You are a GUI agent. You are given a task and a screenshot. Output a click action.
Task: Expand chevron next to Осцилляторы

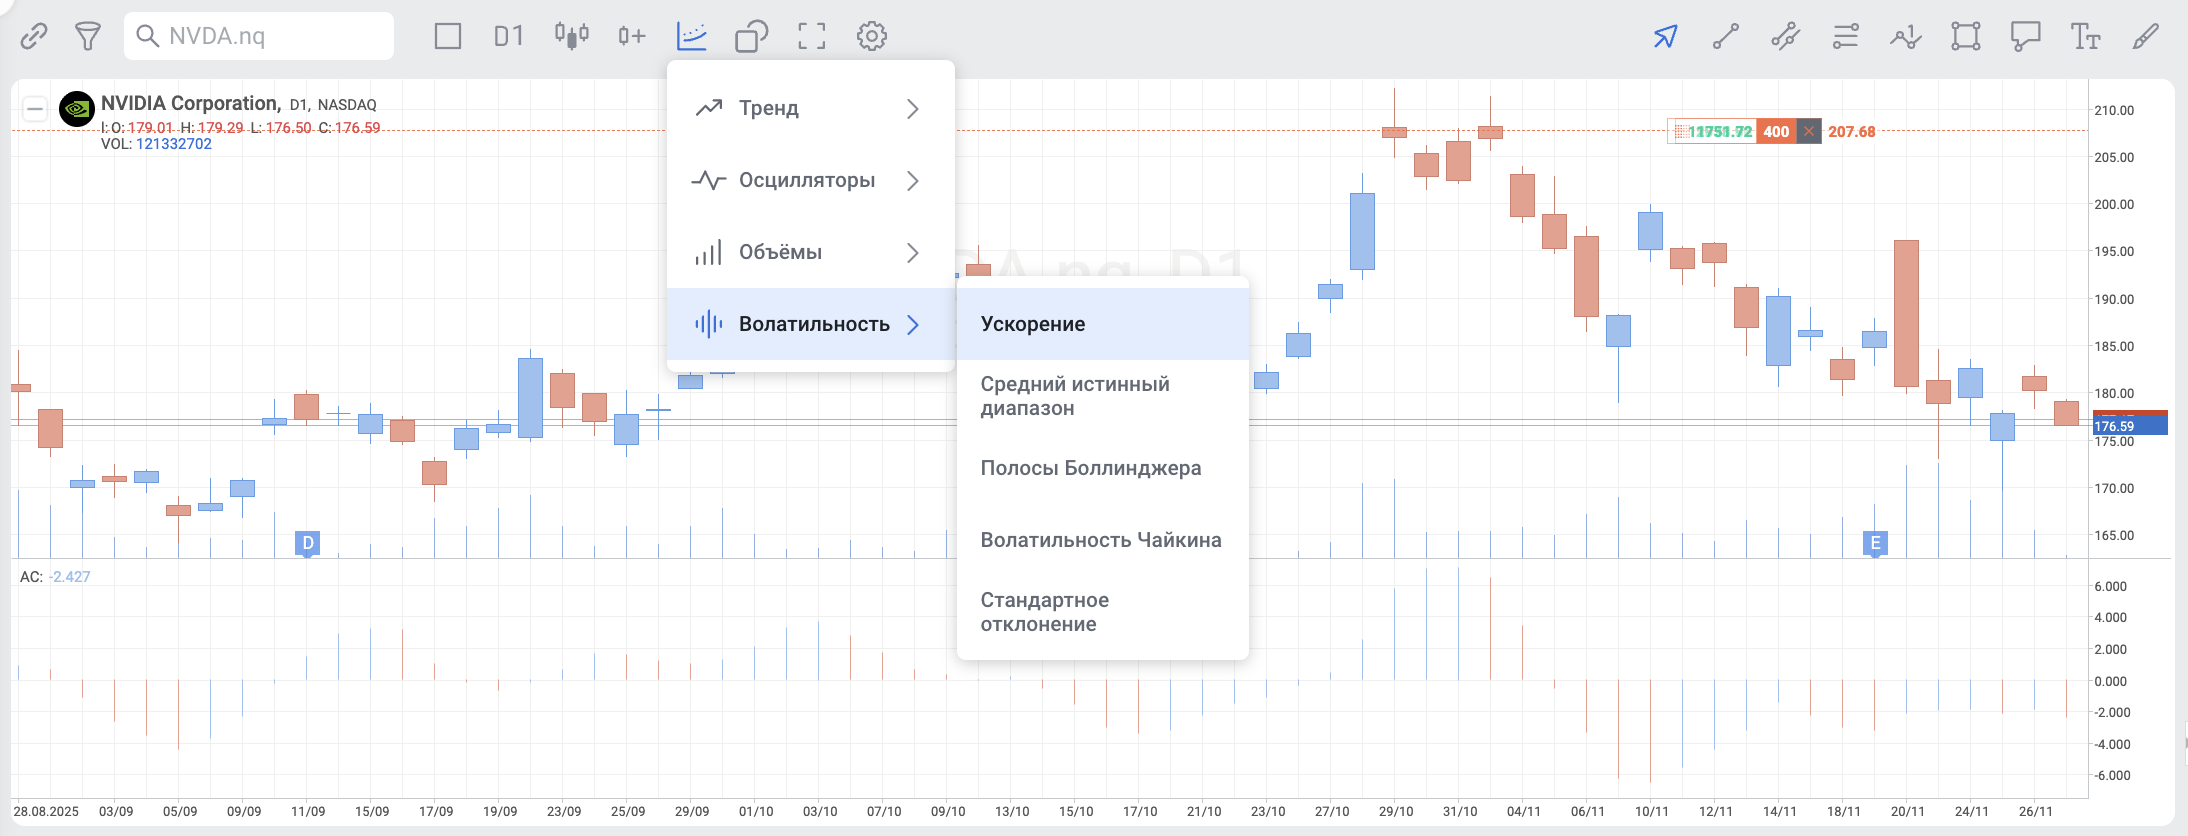pyautogui.click(x=913, y=180)
